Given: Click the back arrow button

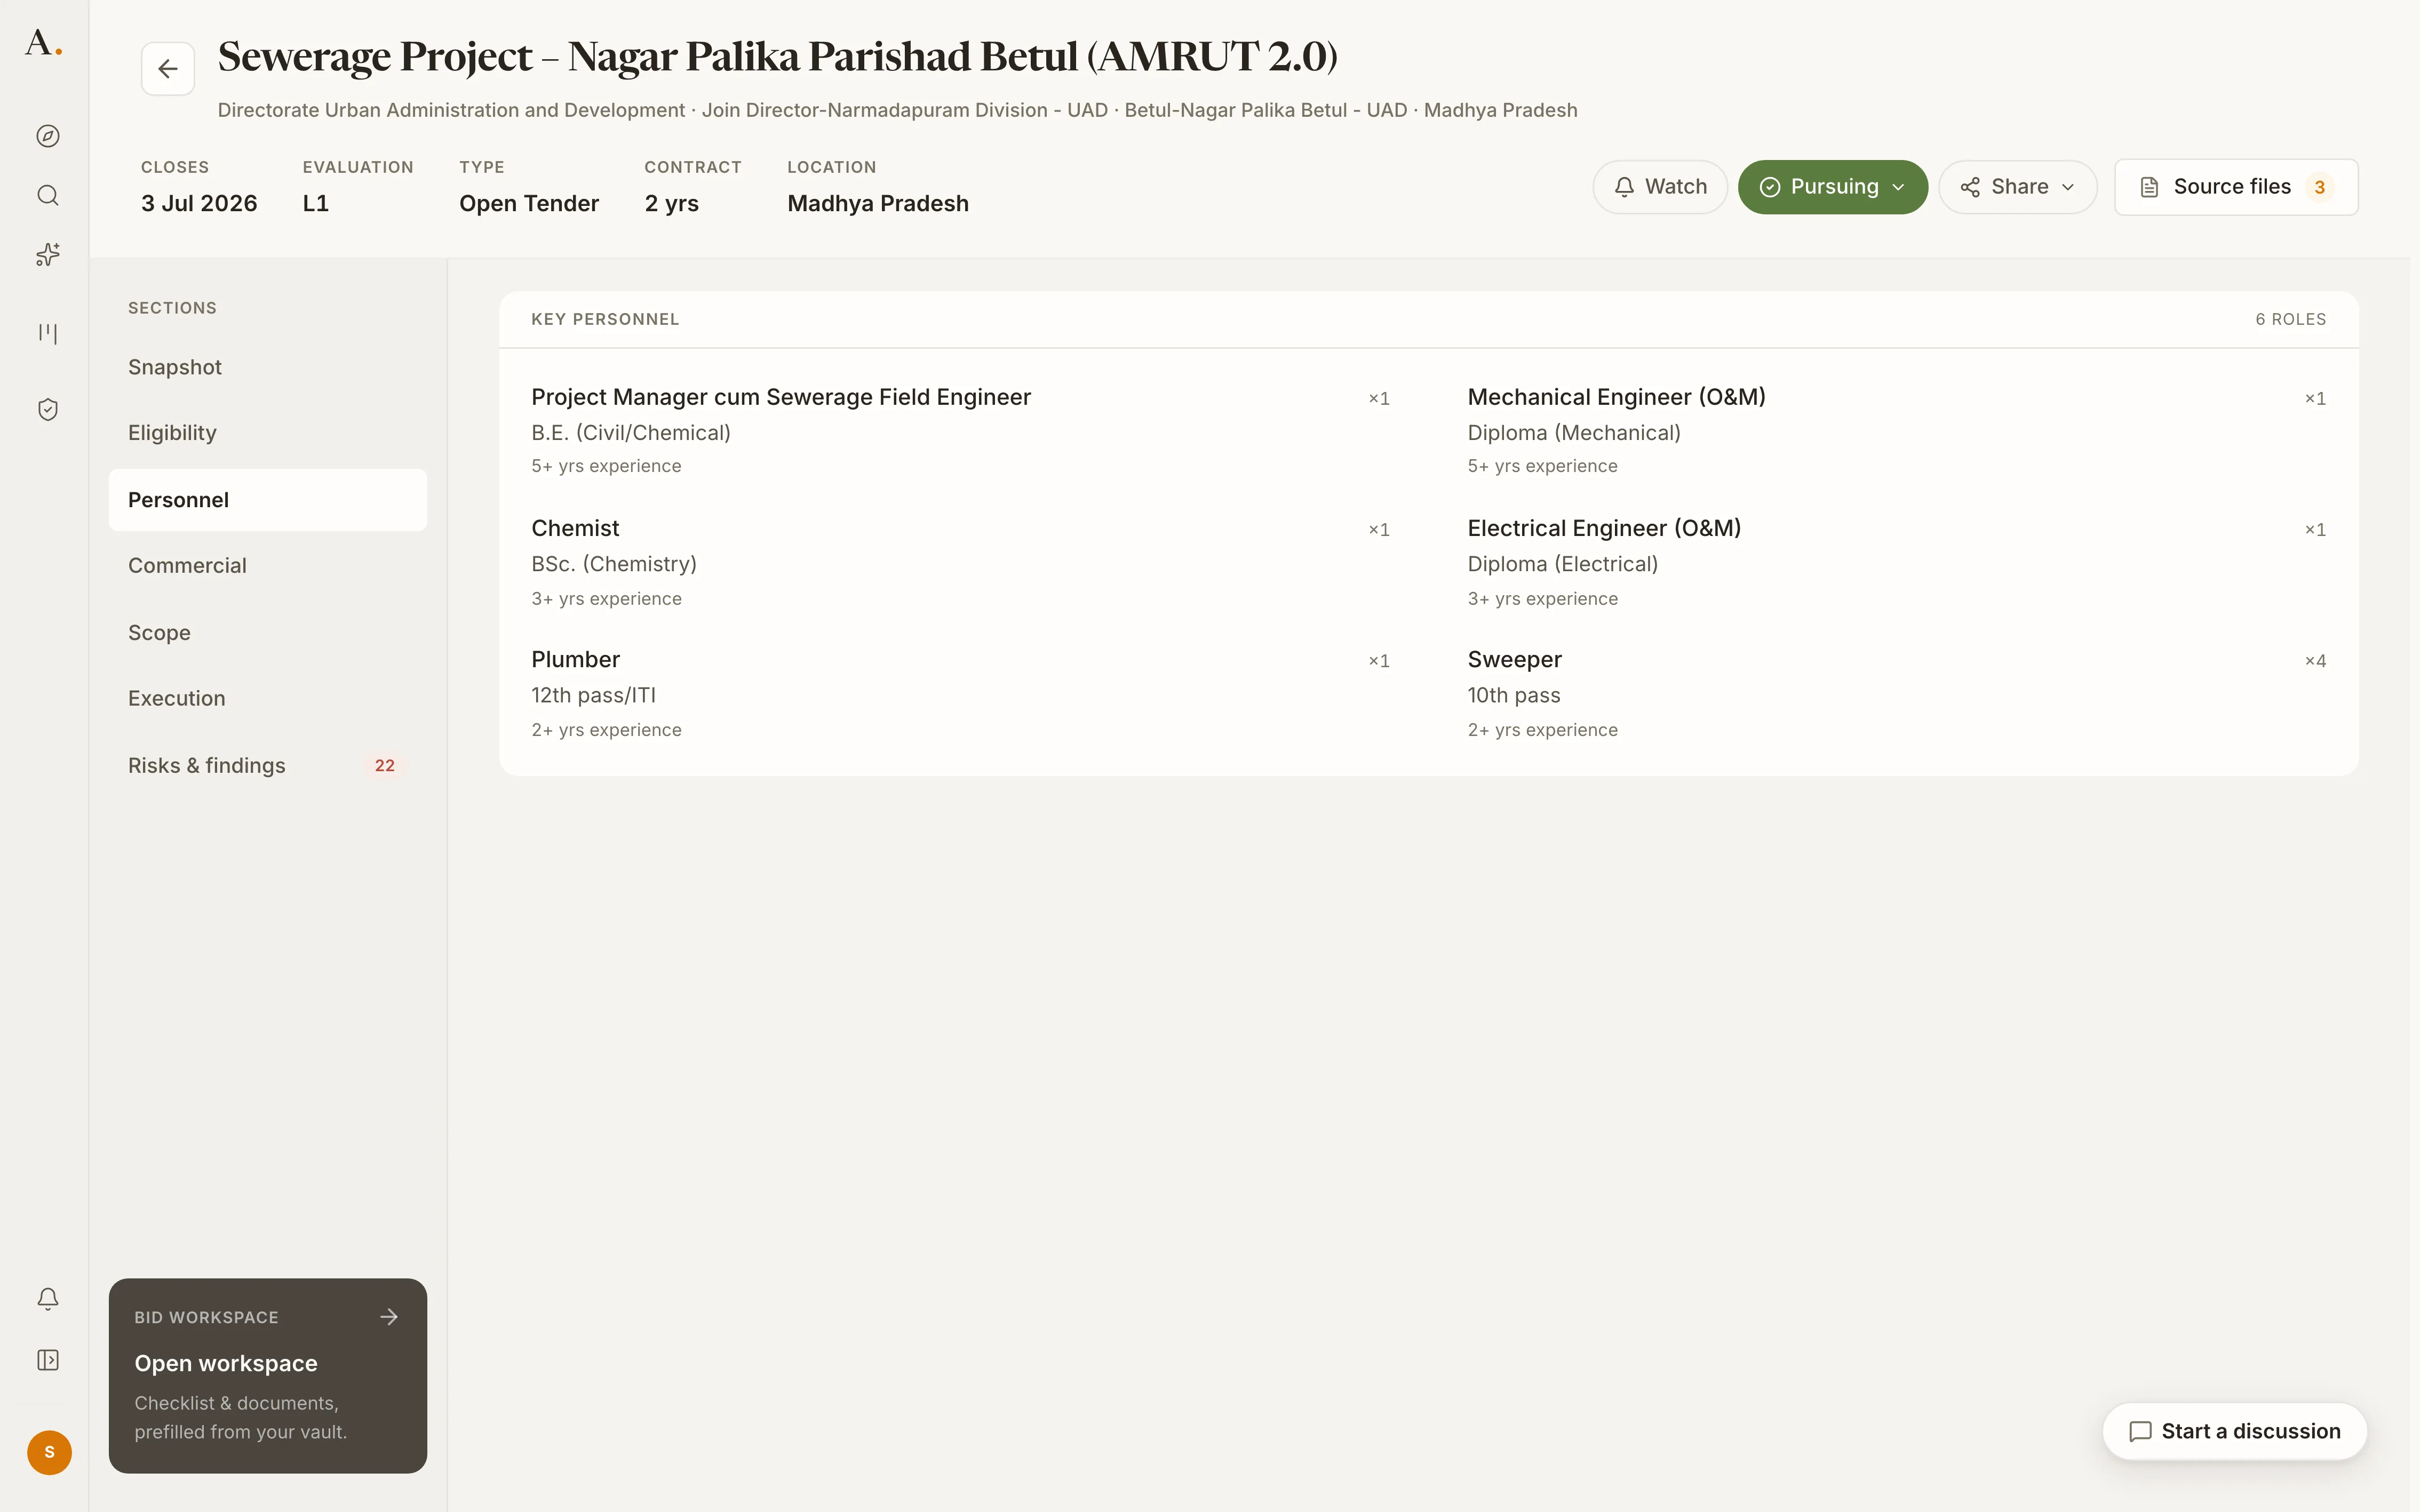Looking at the screenshot, I should point(168,69).
